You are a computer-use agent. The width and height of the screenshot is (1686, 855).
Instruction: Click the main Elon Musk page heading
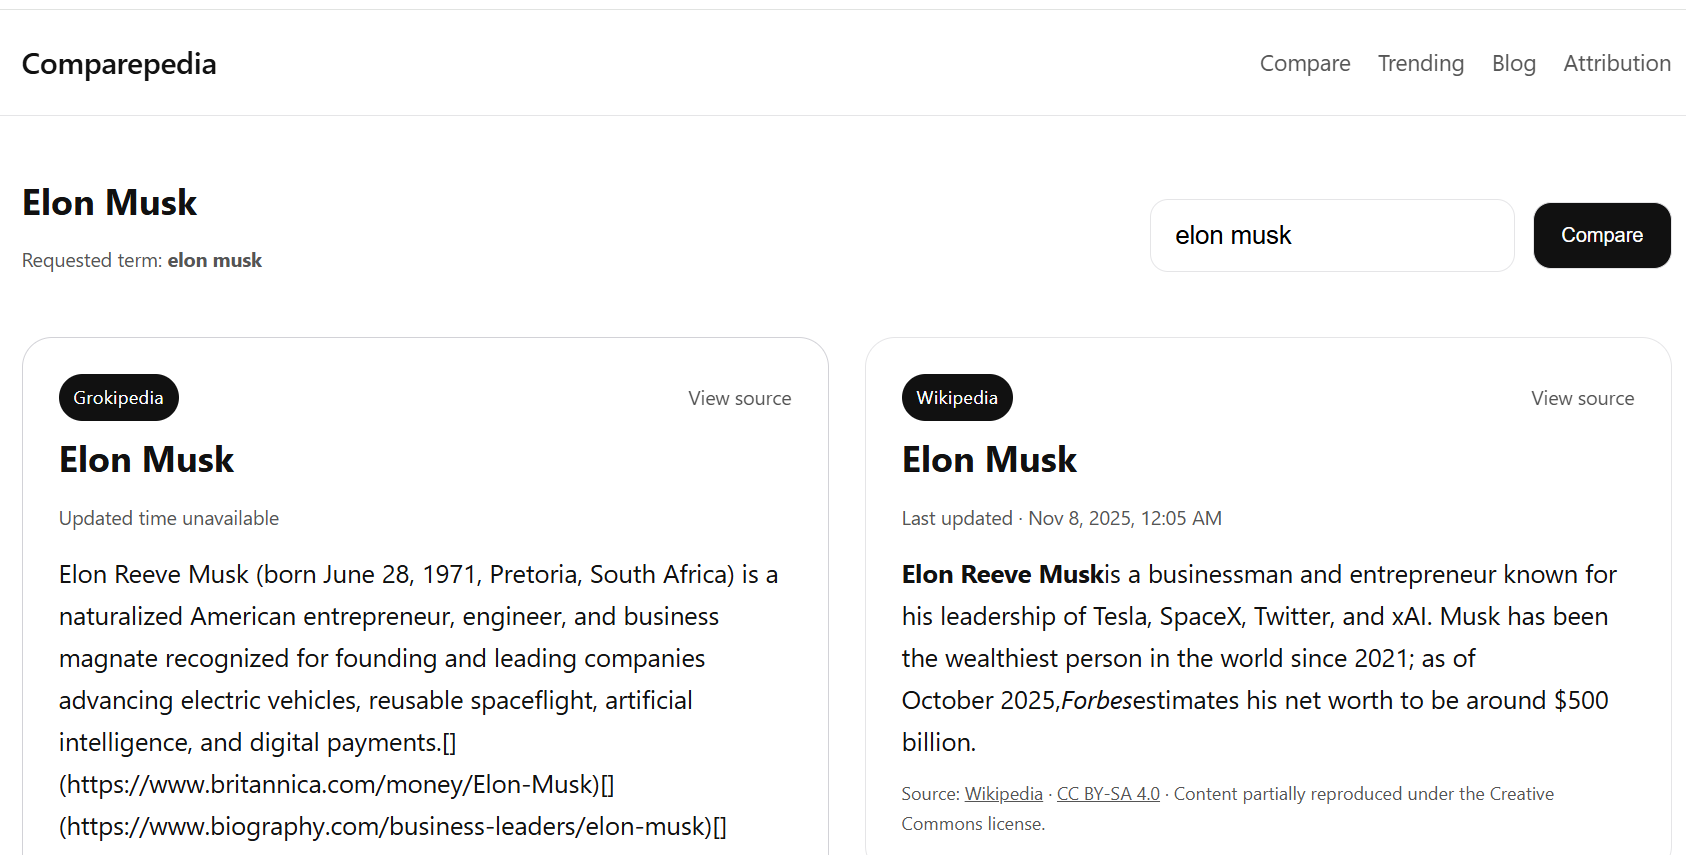109,202
